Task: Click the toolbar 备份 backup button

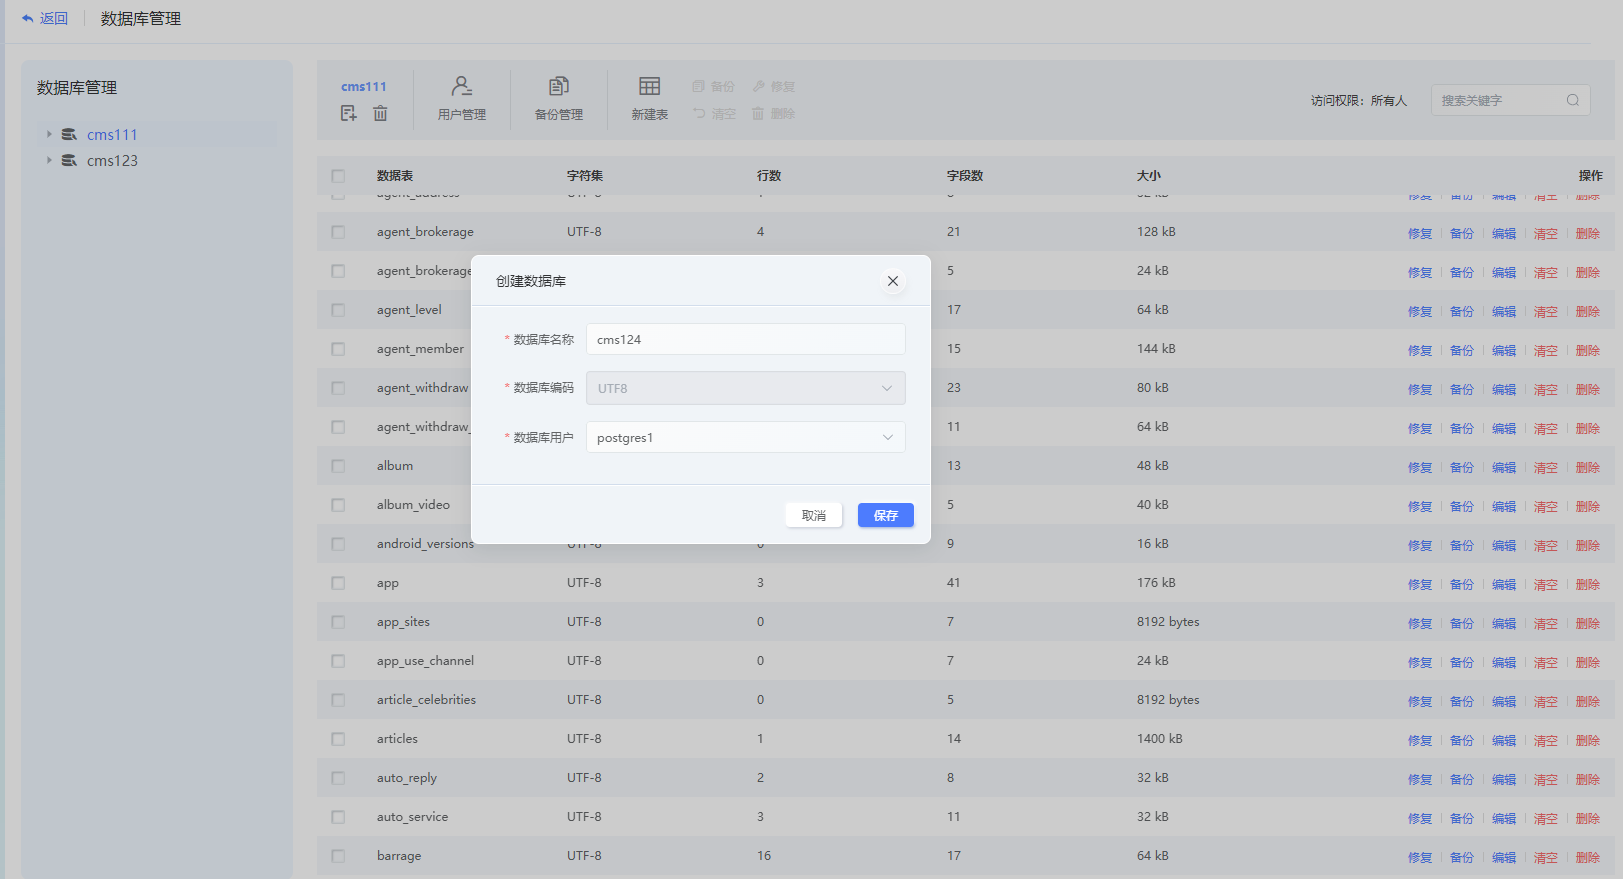Action: (x=713, y=87)
